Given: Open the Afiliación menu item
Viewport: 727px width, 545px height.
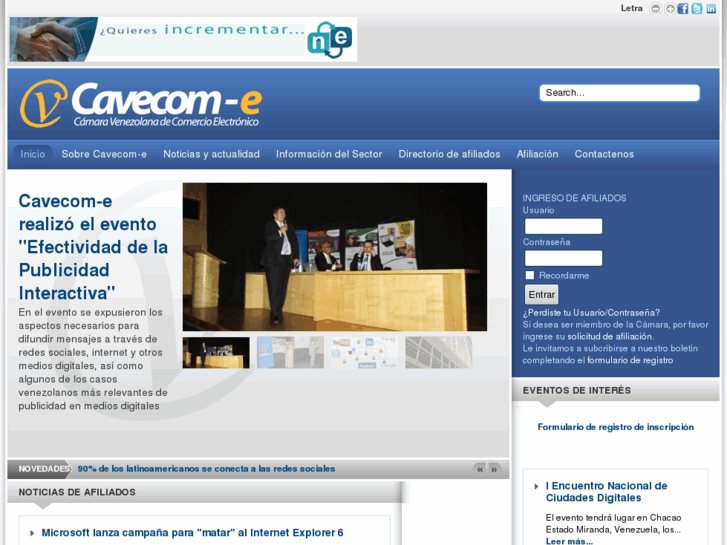Looking at the screenshot, I should (537, 154).
